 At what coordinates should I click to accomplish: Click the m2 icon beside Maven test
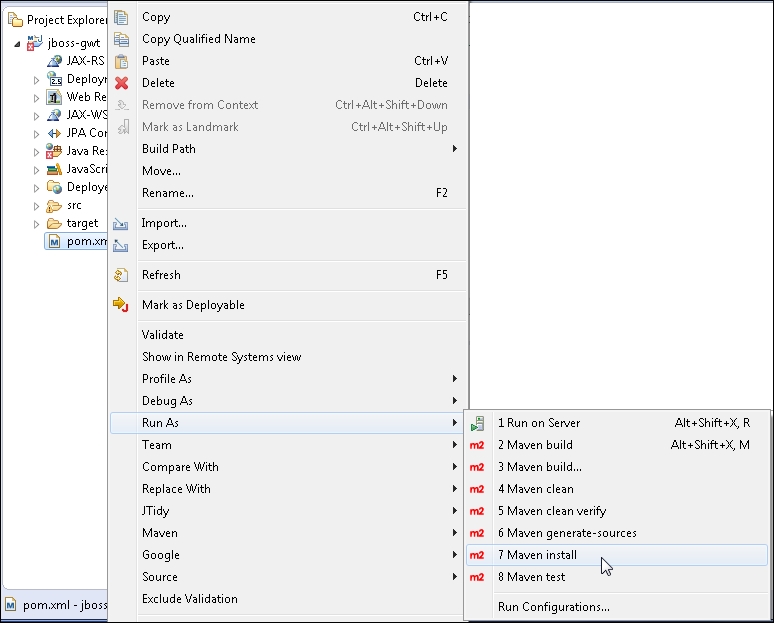click(x=477, y=577)
